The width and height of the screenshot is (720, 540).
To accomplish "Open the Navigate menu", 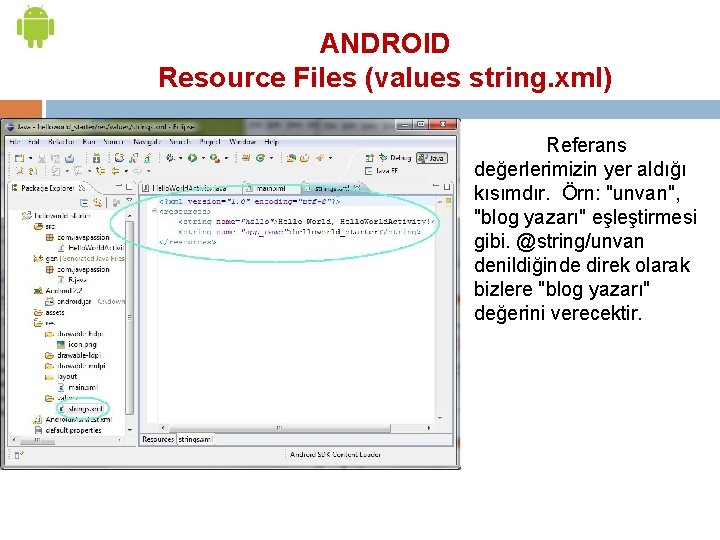I will click(x=147, y=142).
